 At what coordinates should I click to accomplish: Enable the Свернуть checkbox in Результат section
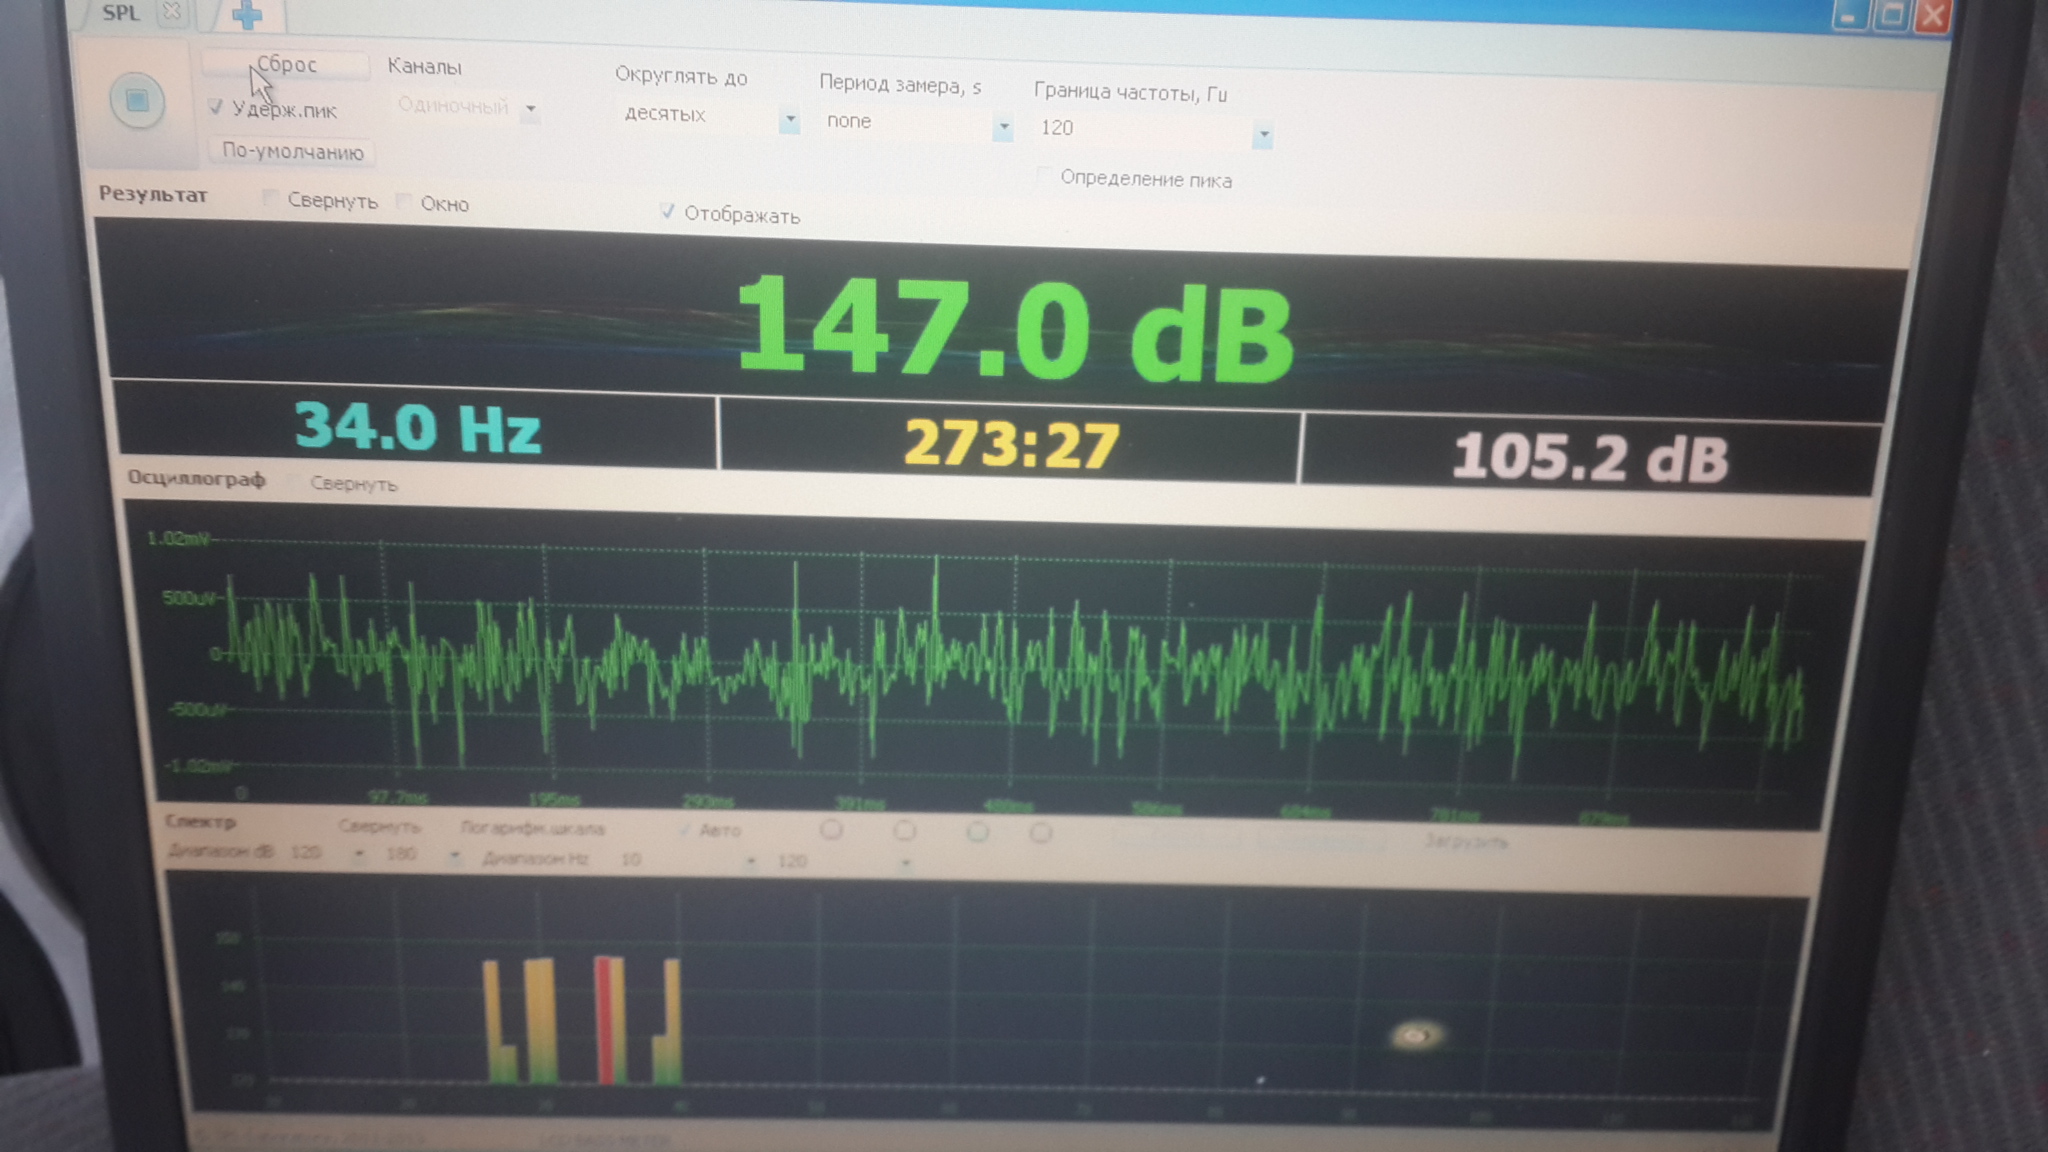pyautogui.click(x=269, y=198)
